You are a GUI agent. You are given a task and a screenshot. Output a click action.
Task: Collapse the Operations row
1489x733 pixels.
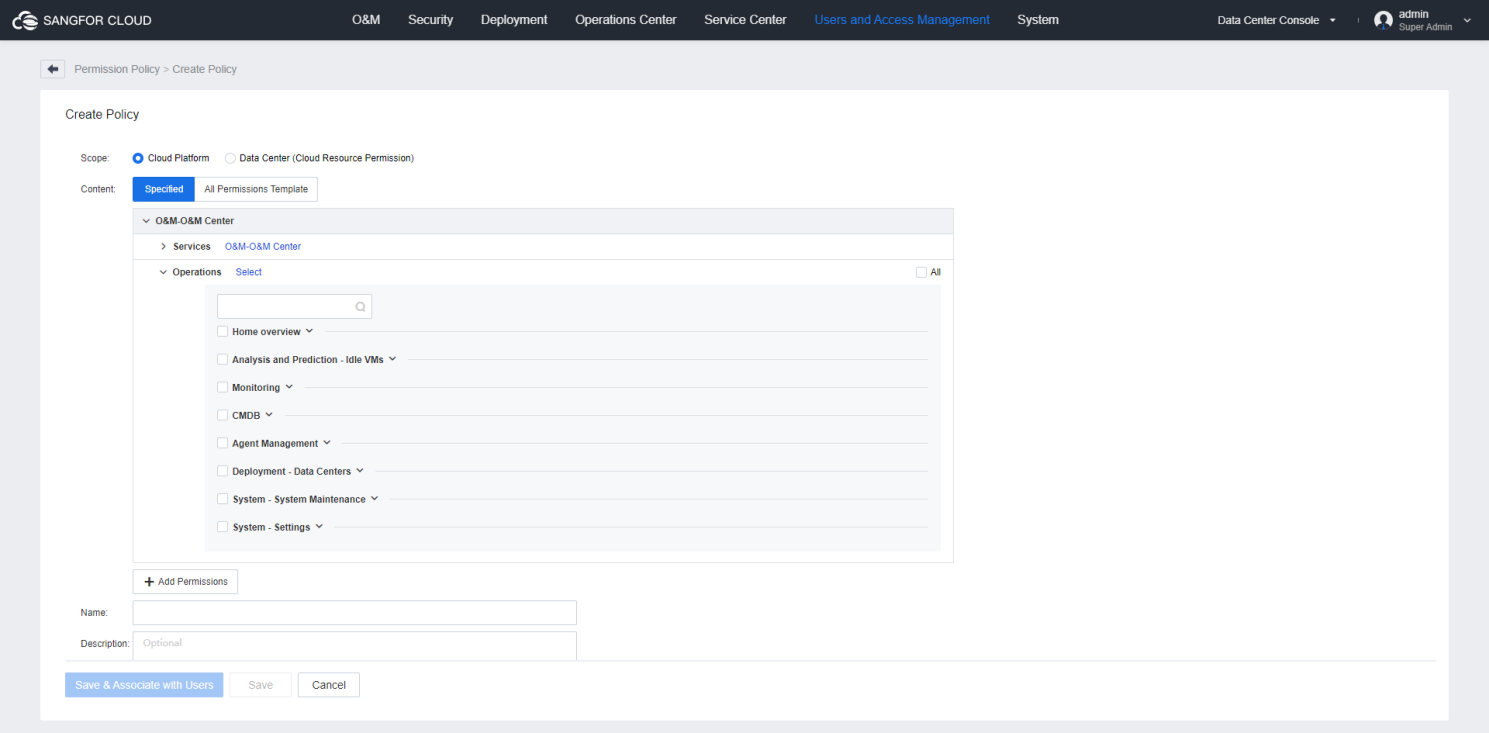click(163, 272)
